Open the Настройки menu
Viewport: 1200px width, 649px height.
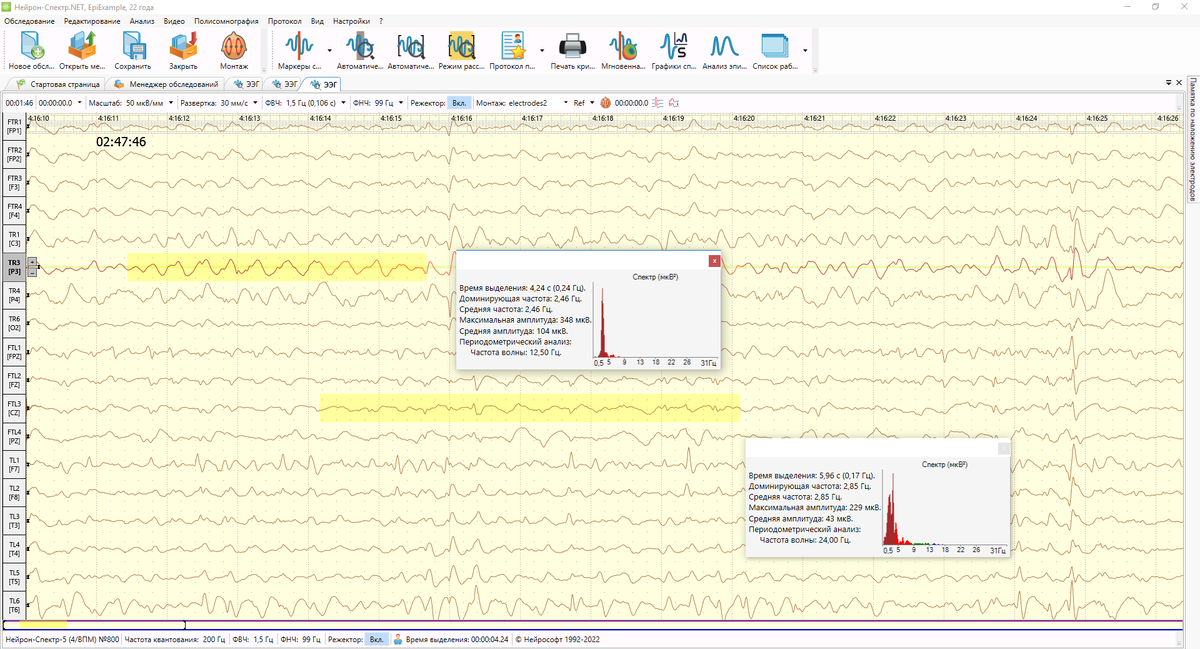(x=351, y=21)
